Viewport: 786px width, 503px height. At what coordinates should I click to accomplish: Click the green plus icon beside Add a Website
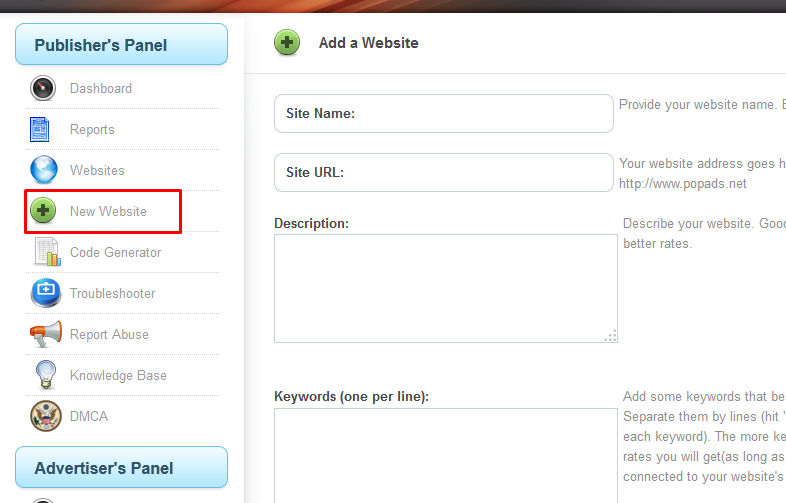click(287, 43)
